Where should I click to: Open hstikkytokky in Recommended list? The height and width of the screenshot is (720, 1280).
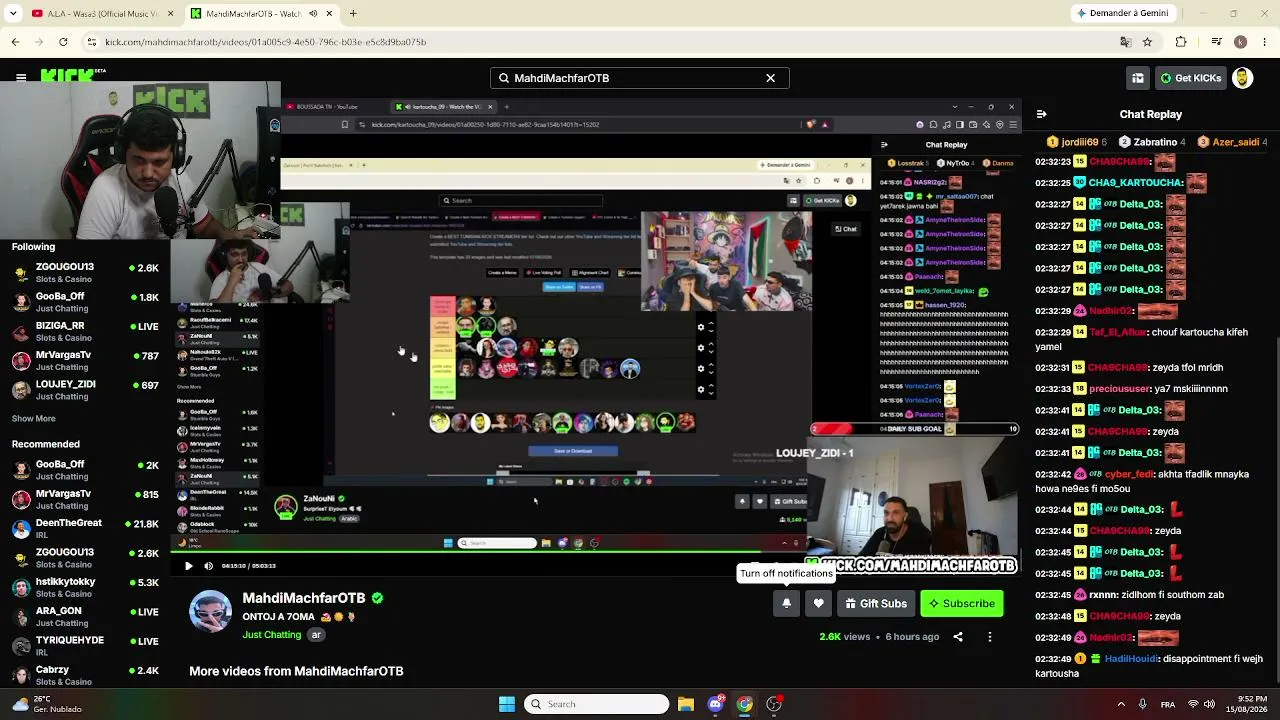(85, 587)
